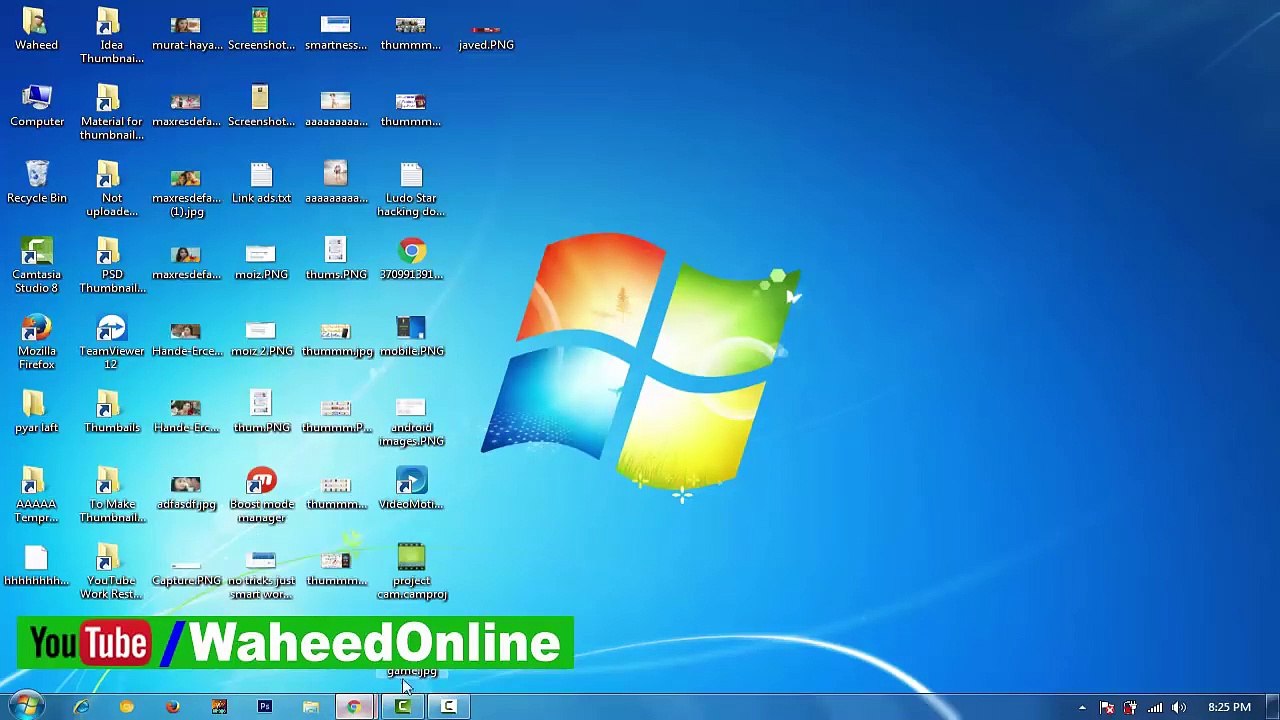The width and height of the screenshot is (1280, 720).
Task: Click the Show desktop button
Action: [x=1272, y=707]
